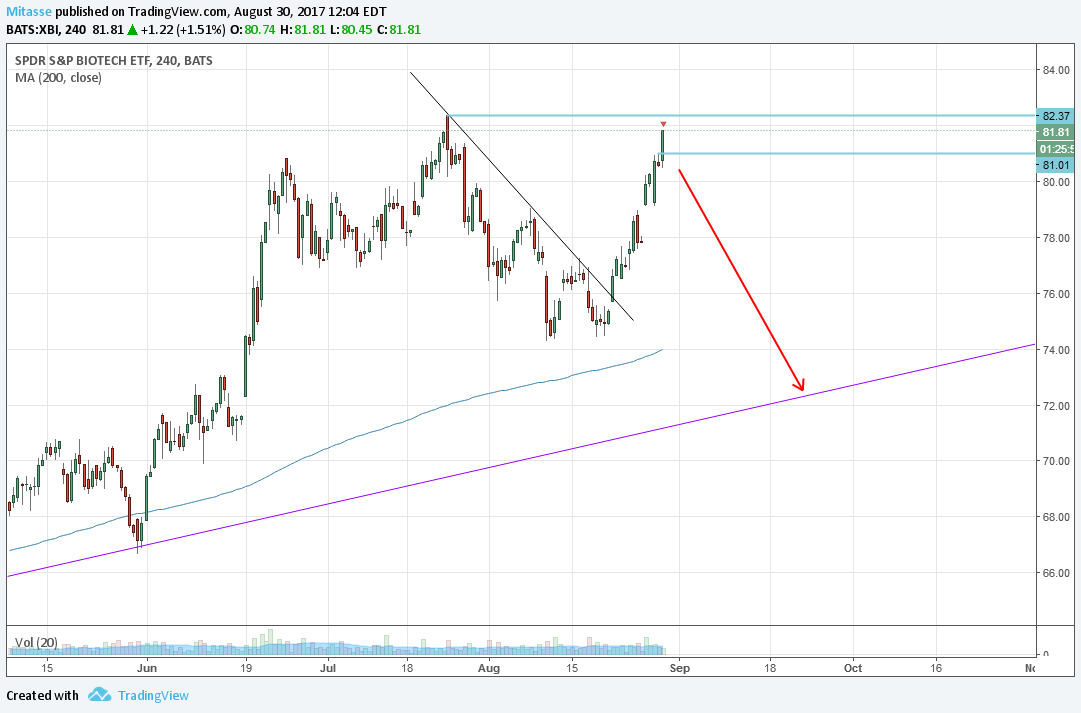
Task: Click the 84.00 price axis label
Action: (x=1056, y=70)
